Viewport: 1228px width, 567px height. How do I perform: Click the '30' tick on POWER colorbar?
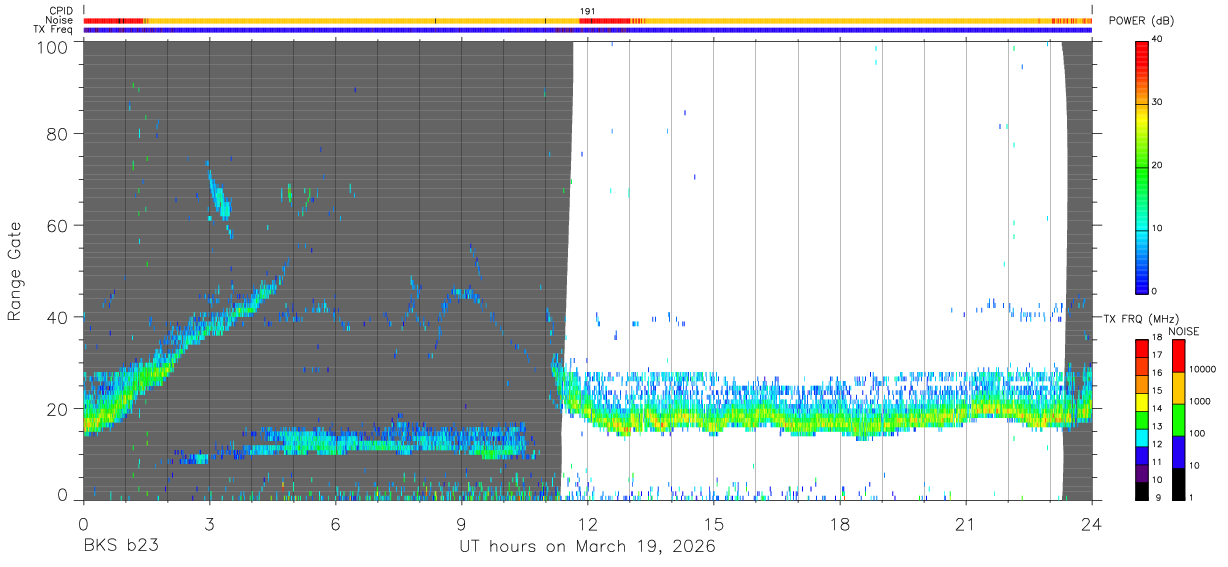pyautogui.click(x=1159, y=103)
